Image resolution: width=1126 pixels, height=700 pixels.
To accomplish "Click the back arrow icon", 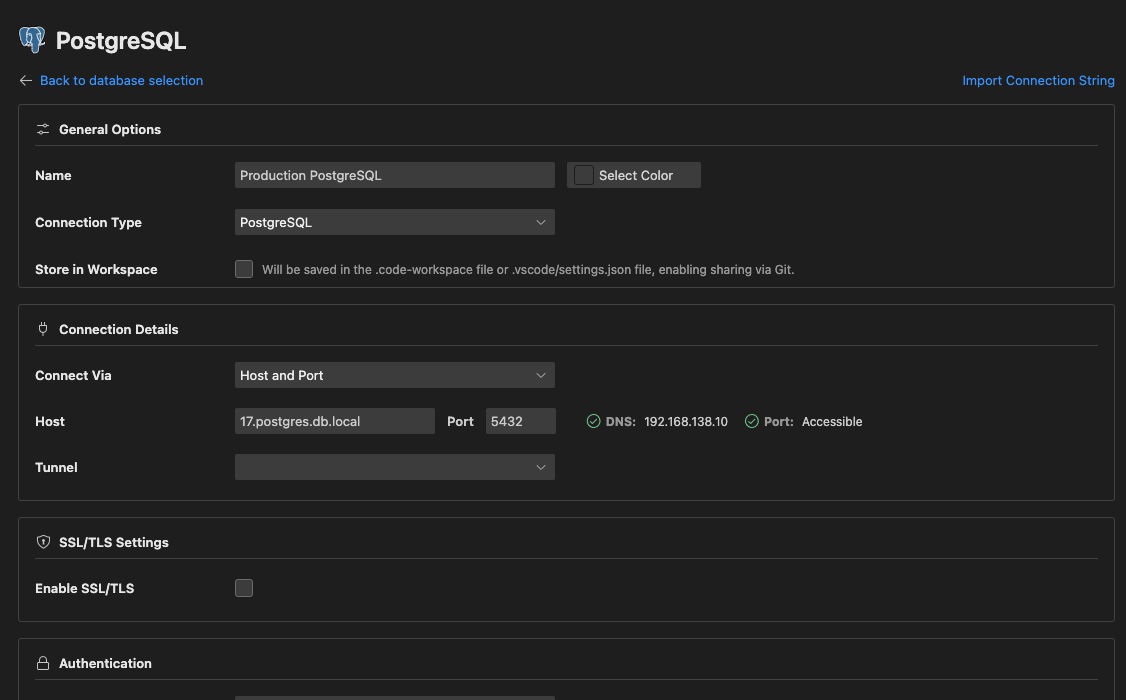I will 26,81.
